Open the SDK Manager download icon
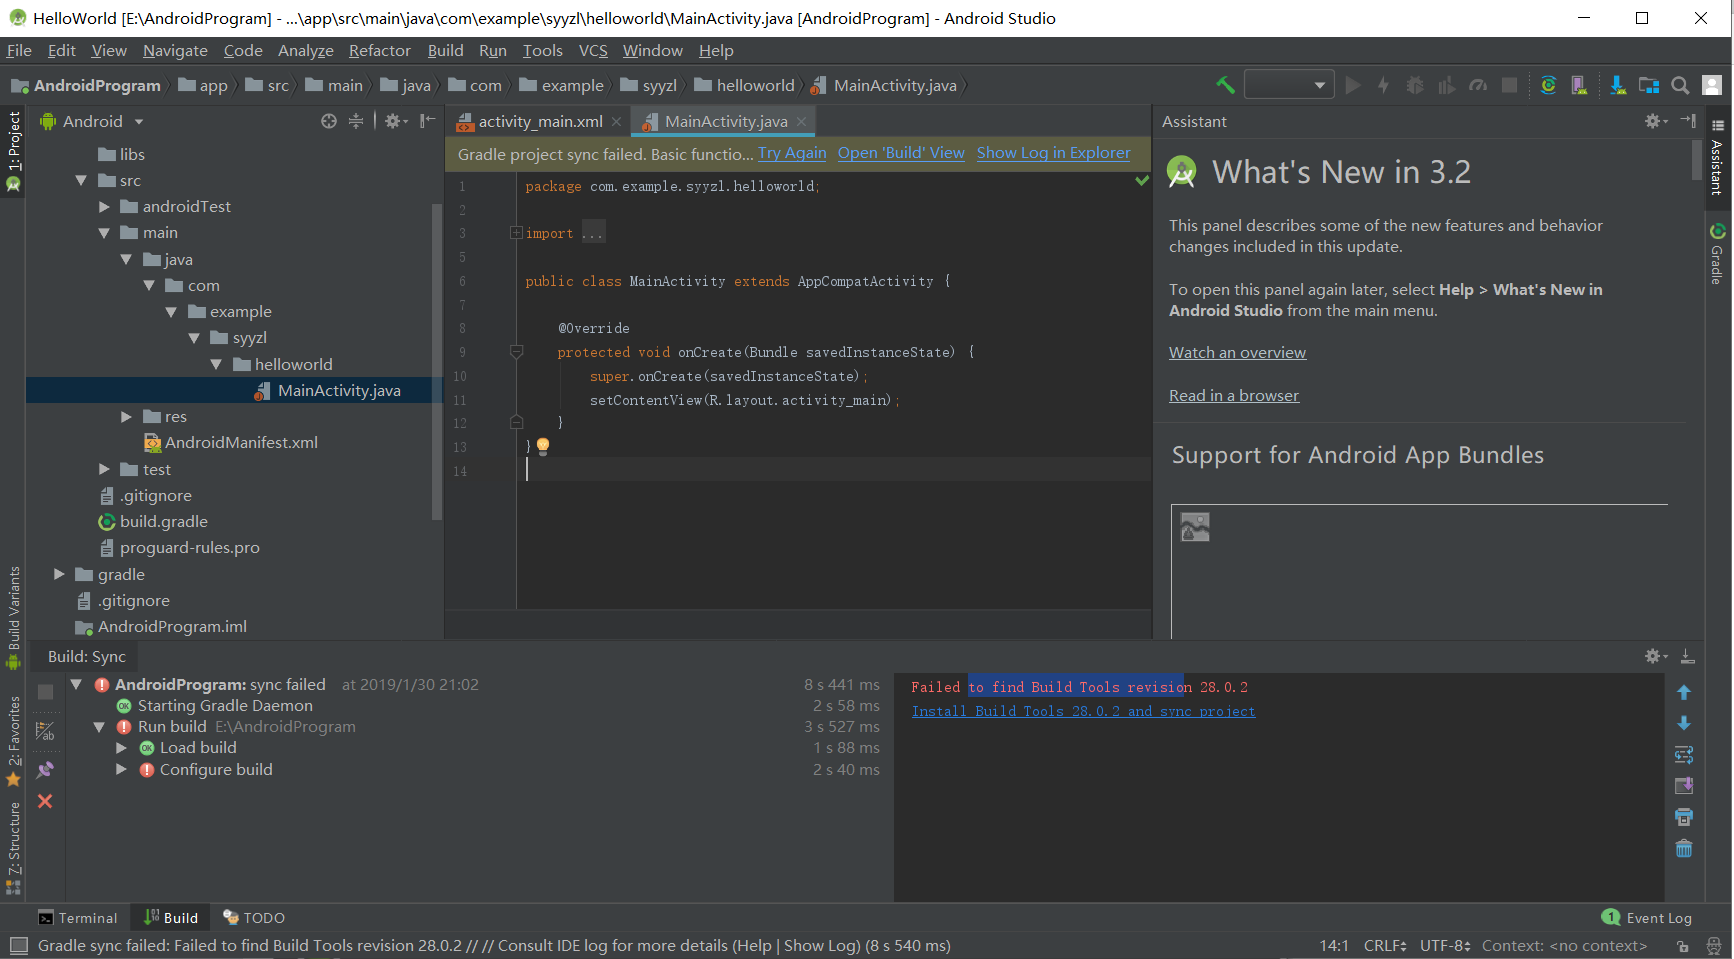1734x959 pixels. pos(1618,85)
